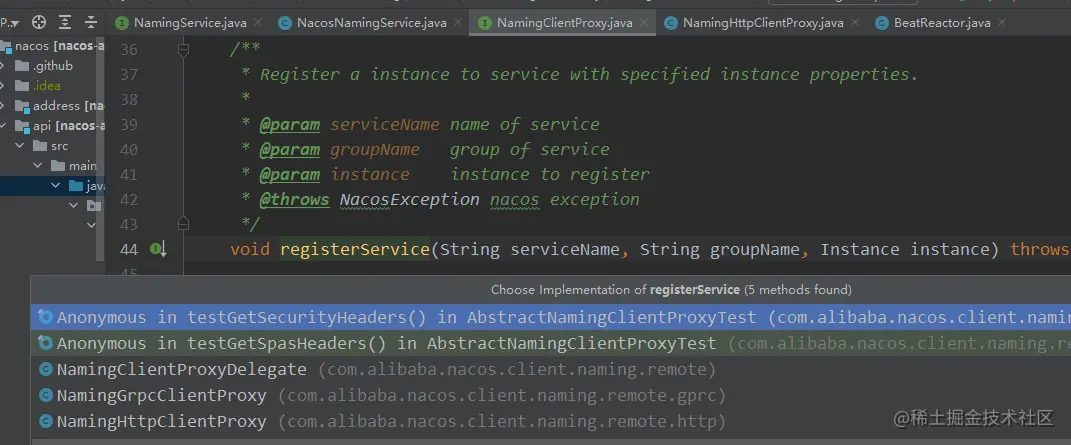
Task: Click the icon beside testGetSpasHeaders() popup entry
Action: (x=46, y=343)
